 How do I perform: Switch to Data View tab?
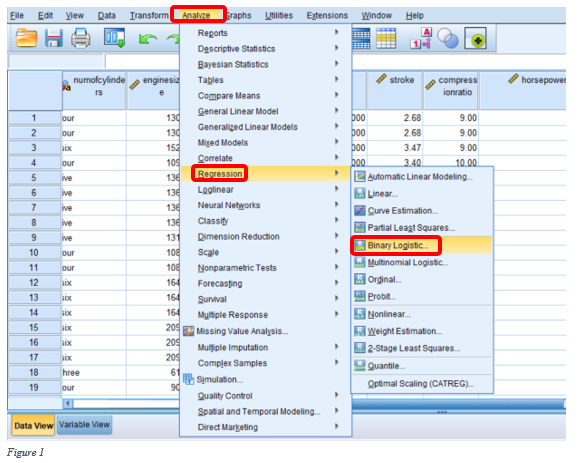(x=34, y=426)
